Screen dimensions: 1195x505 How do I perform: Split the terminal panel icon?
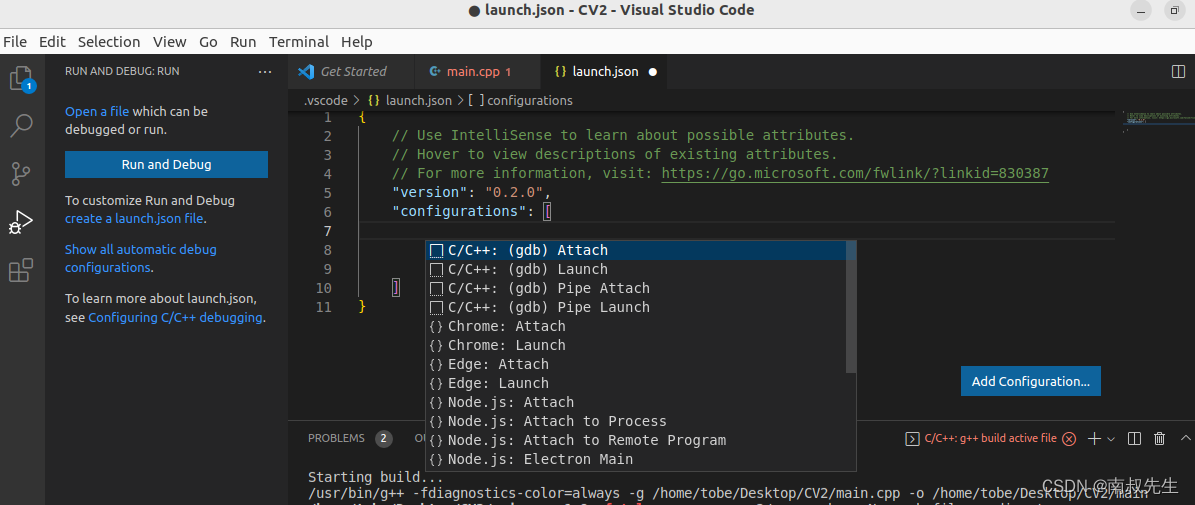point(1134,438)
